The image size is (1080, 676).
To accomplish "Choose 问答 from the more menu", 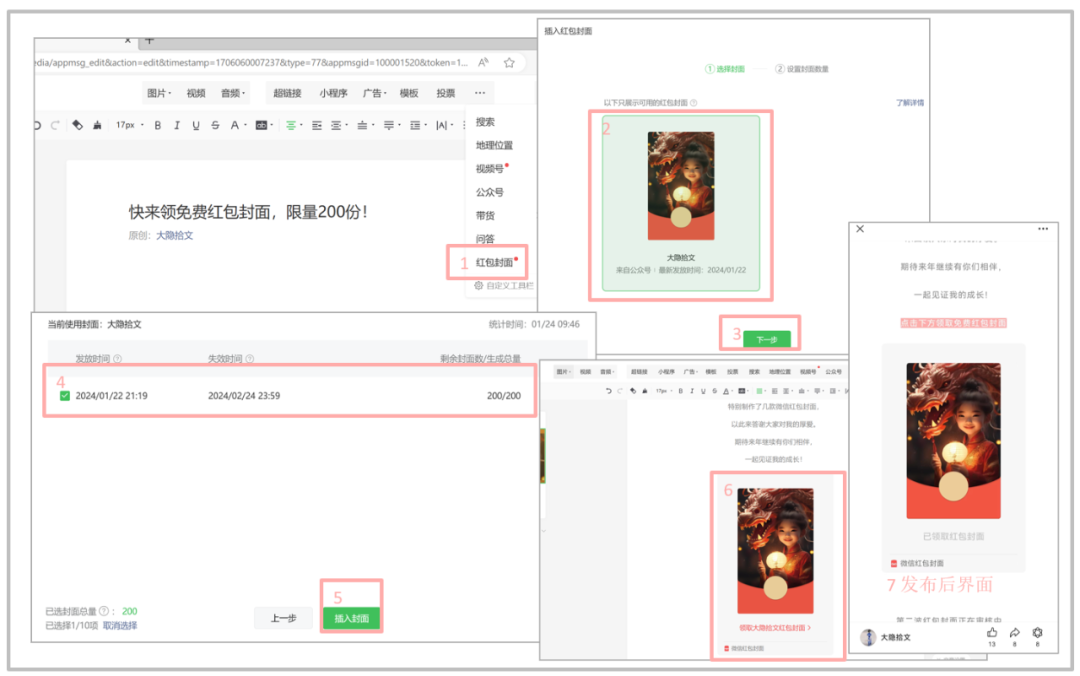I will click(x=485, y=239).
